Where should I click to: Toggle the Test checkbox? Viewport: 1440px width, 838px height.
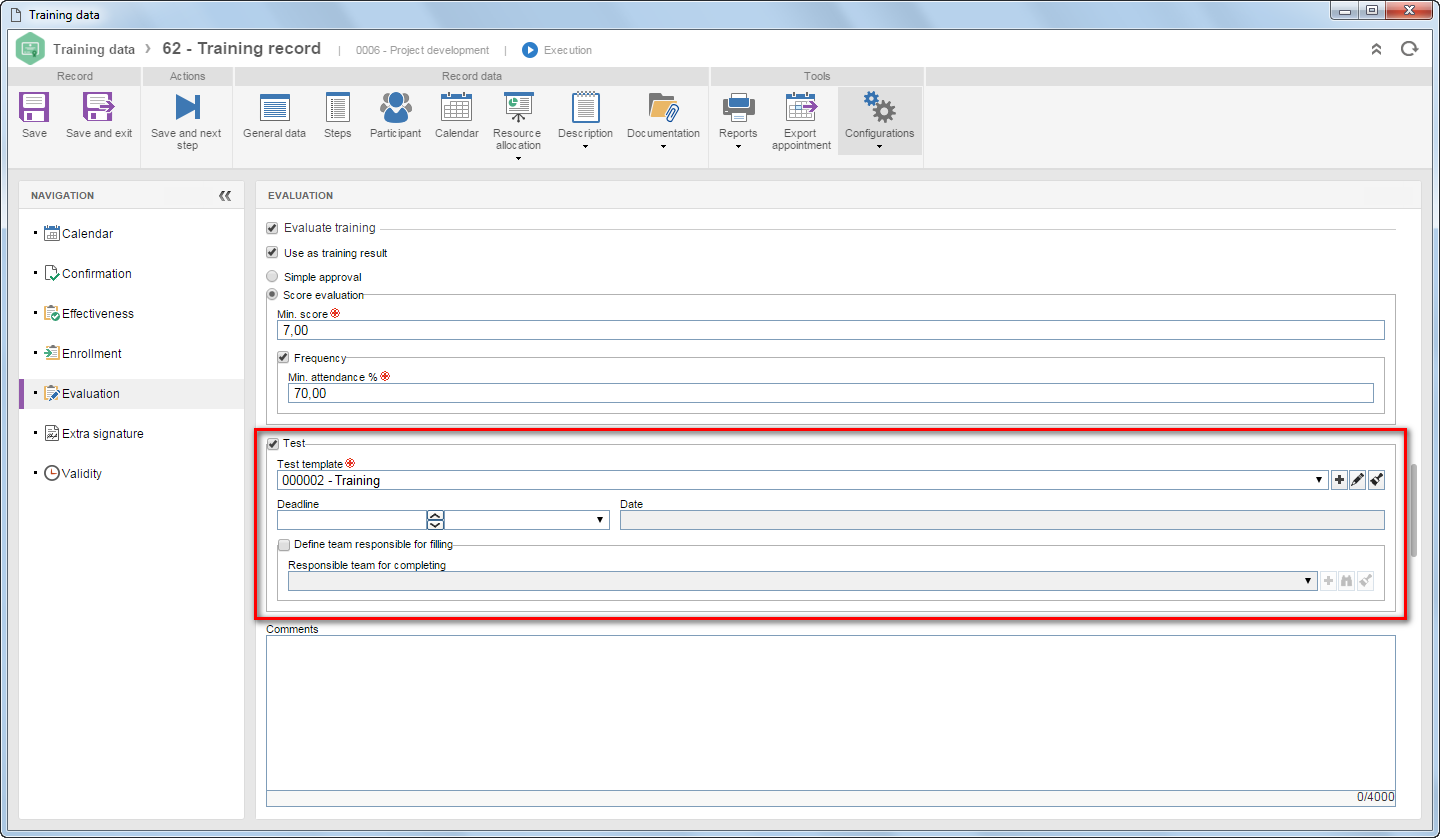tap(272, 443)
